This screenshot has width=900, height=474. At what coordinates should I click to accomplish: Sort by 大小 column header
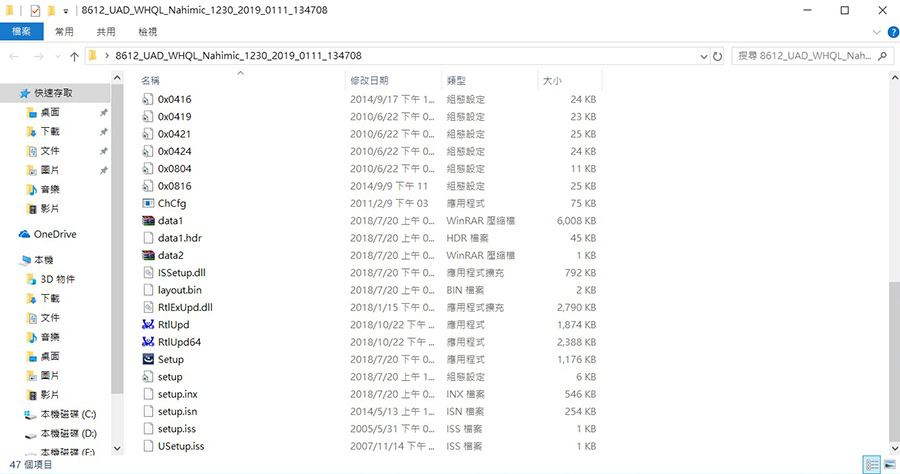[552, 80]
